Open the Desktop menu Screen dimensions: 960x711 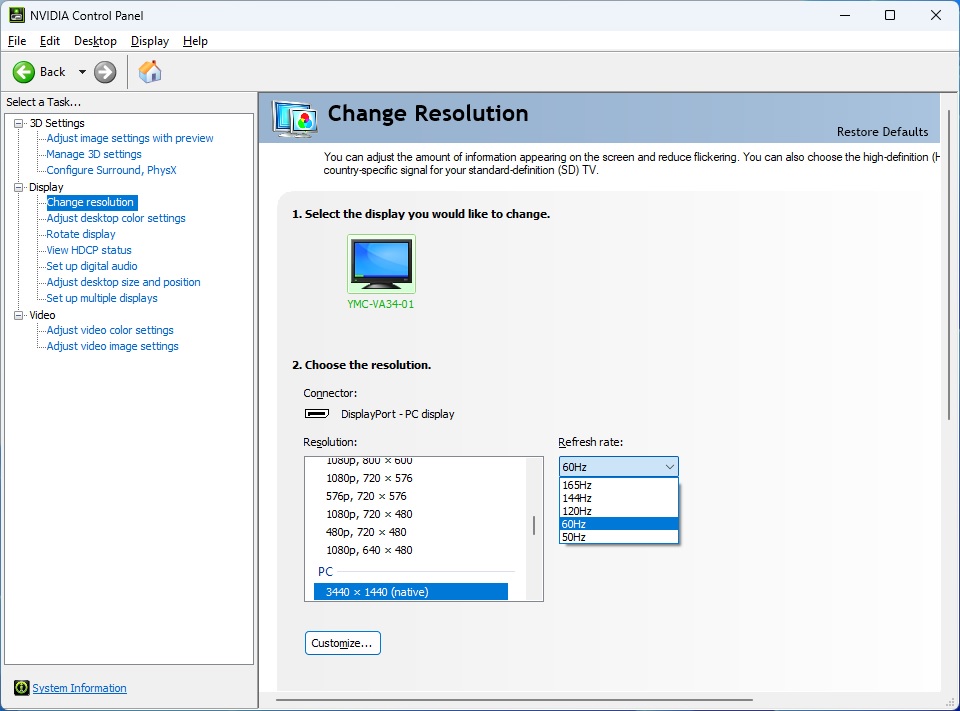(x=95, y=41)
